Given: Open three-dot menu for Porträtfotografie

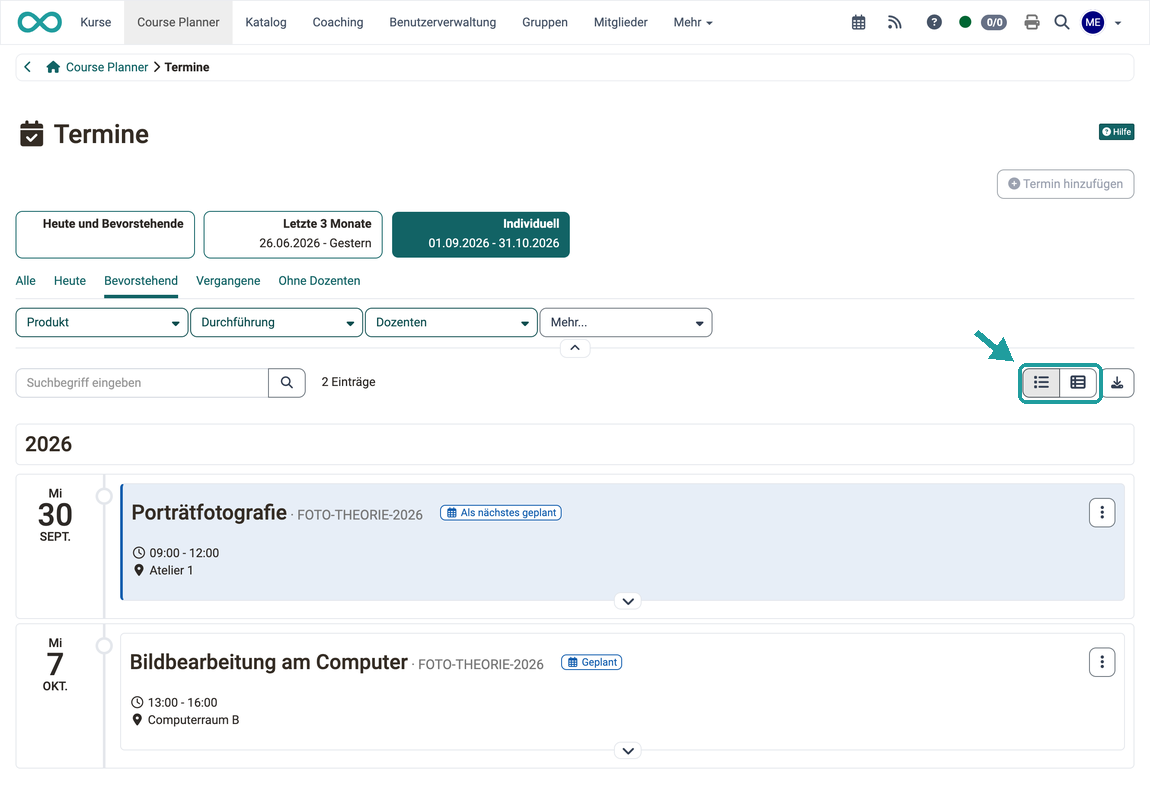Looking at the screenshot, I should (x=1102, y=513).
